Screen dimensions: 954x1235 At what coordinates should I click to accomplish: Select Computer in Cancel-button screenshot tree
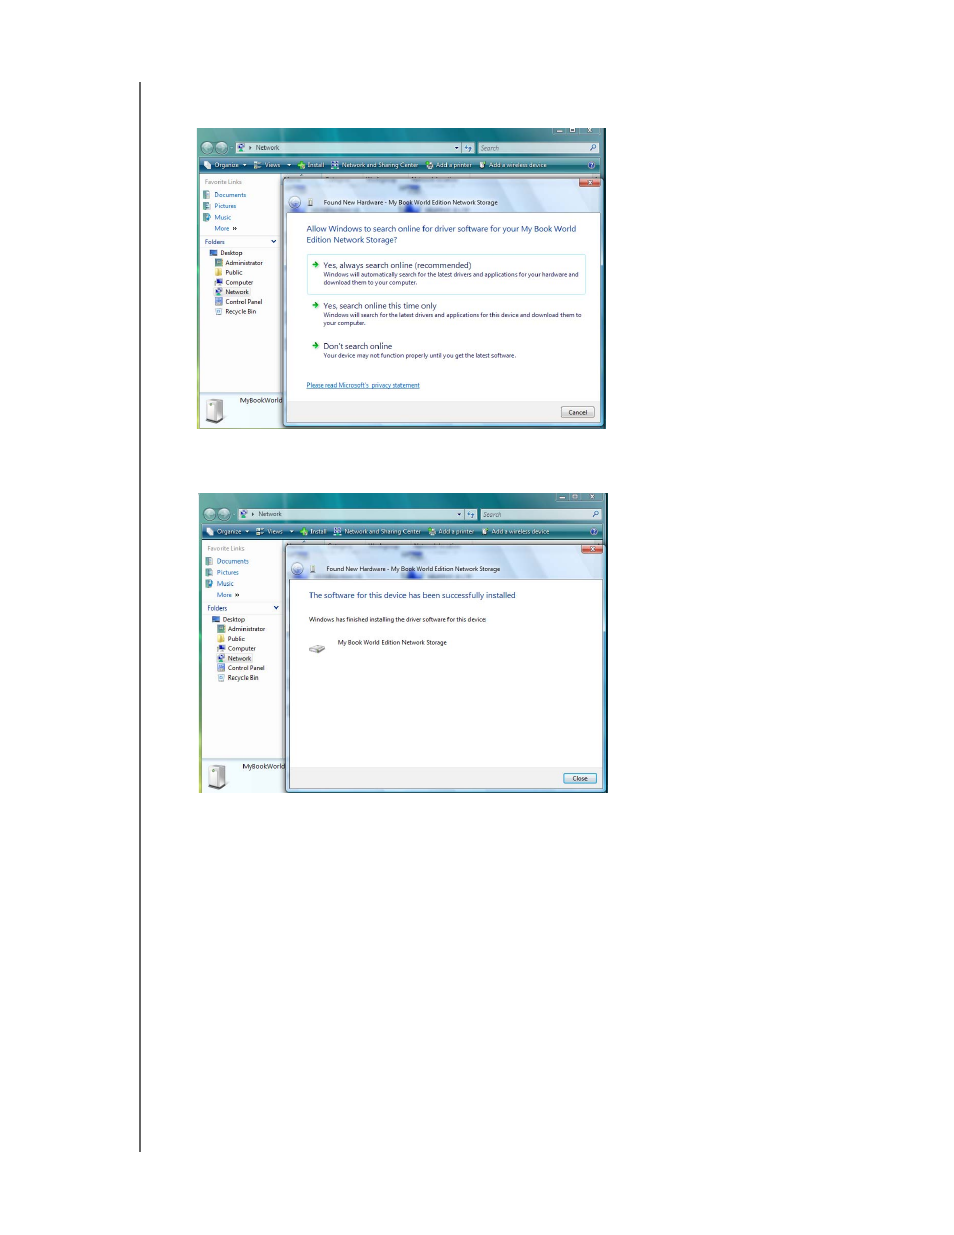(234, 282)
